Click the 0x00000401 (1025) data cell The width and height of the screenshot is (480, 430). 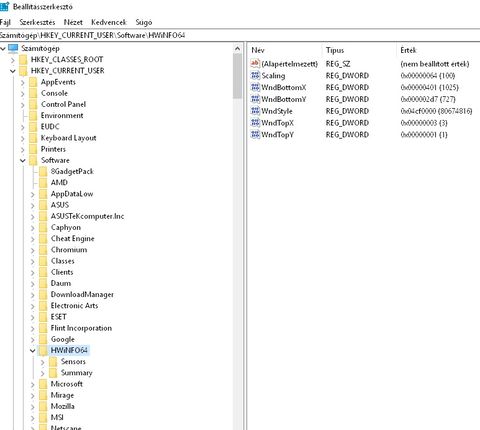point(429,88)
